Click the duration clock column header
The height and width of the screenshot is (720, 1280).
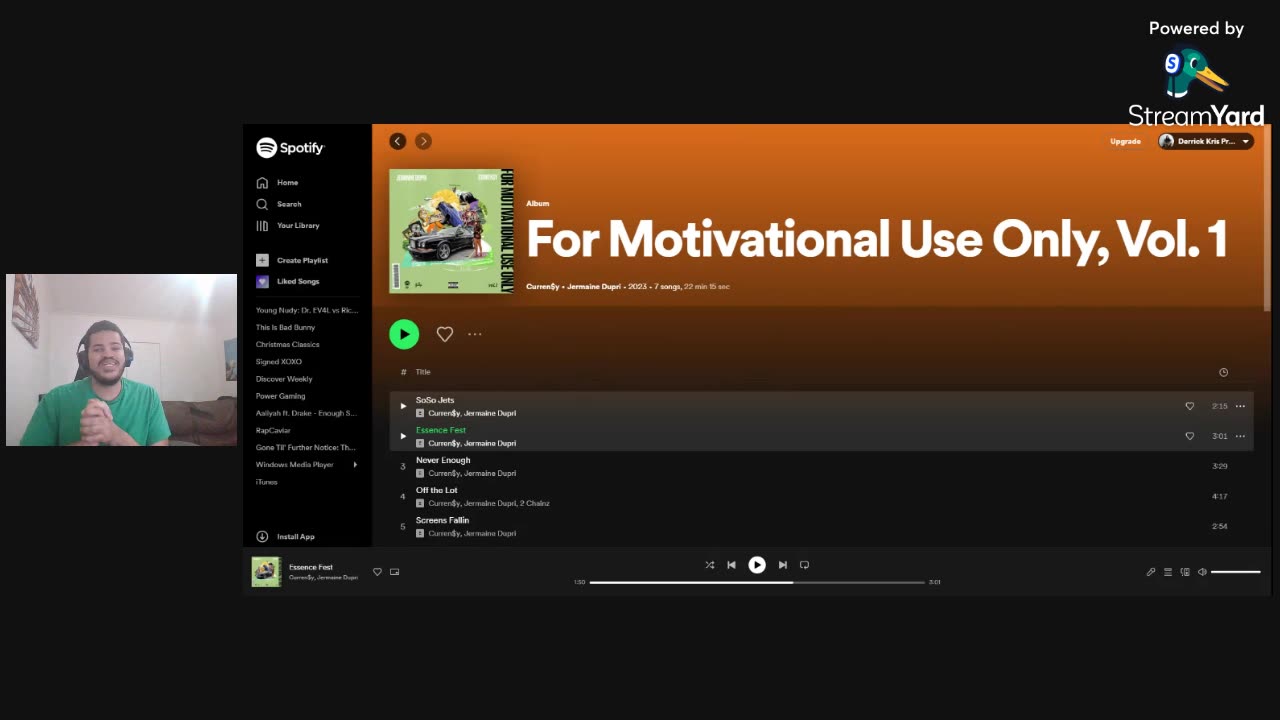click(x=1223, y=372)
